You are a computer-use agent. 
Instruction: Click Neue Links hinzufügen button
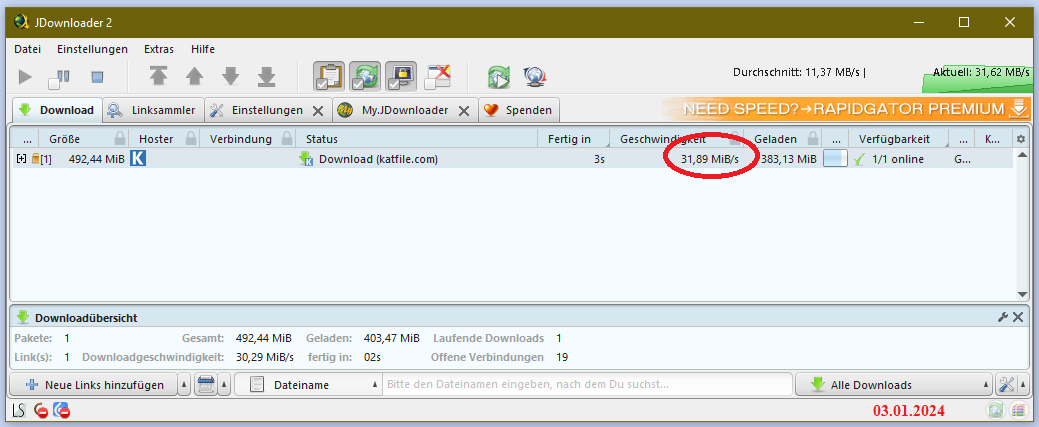(x=93, y=385)
